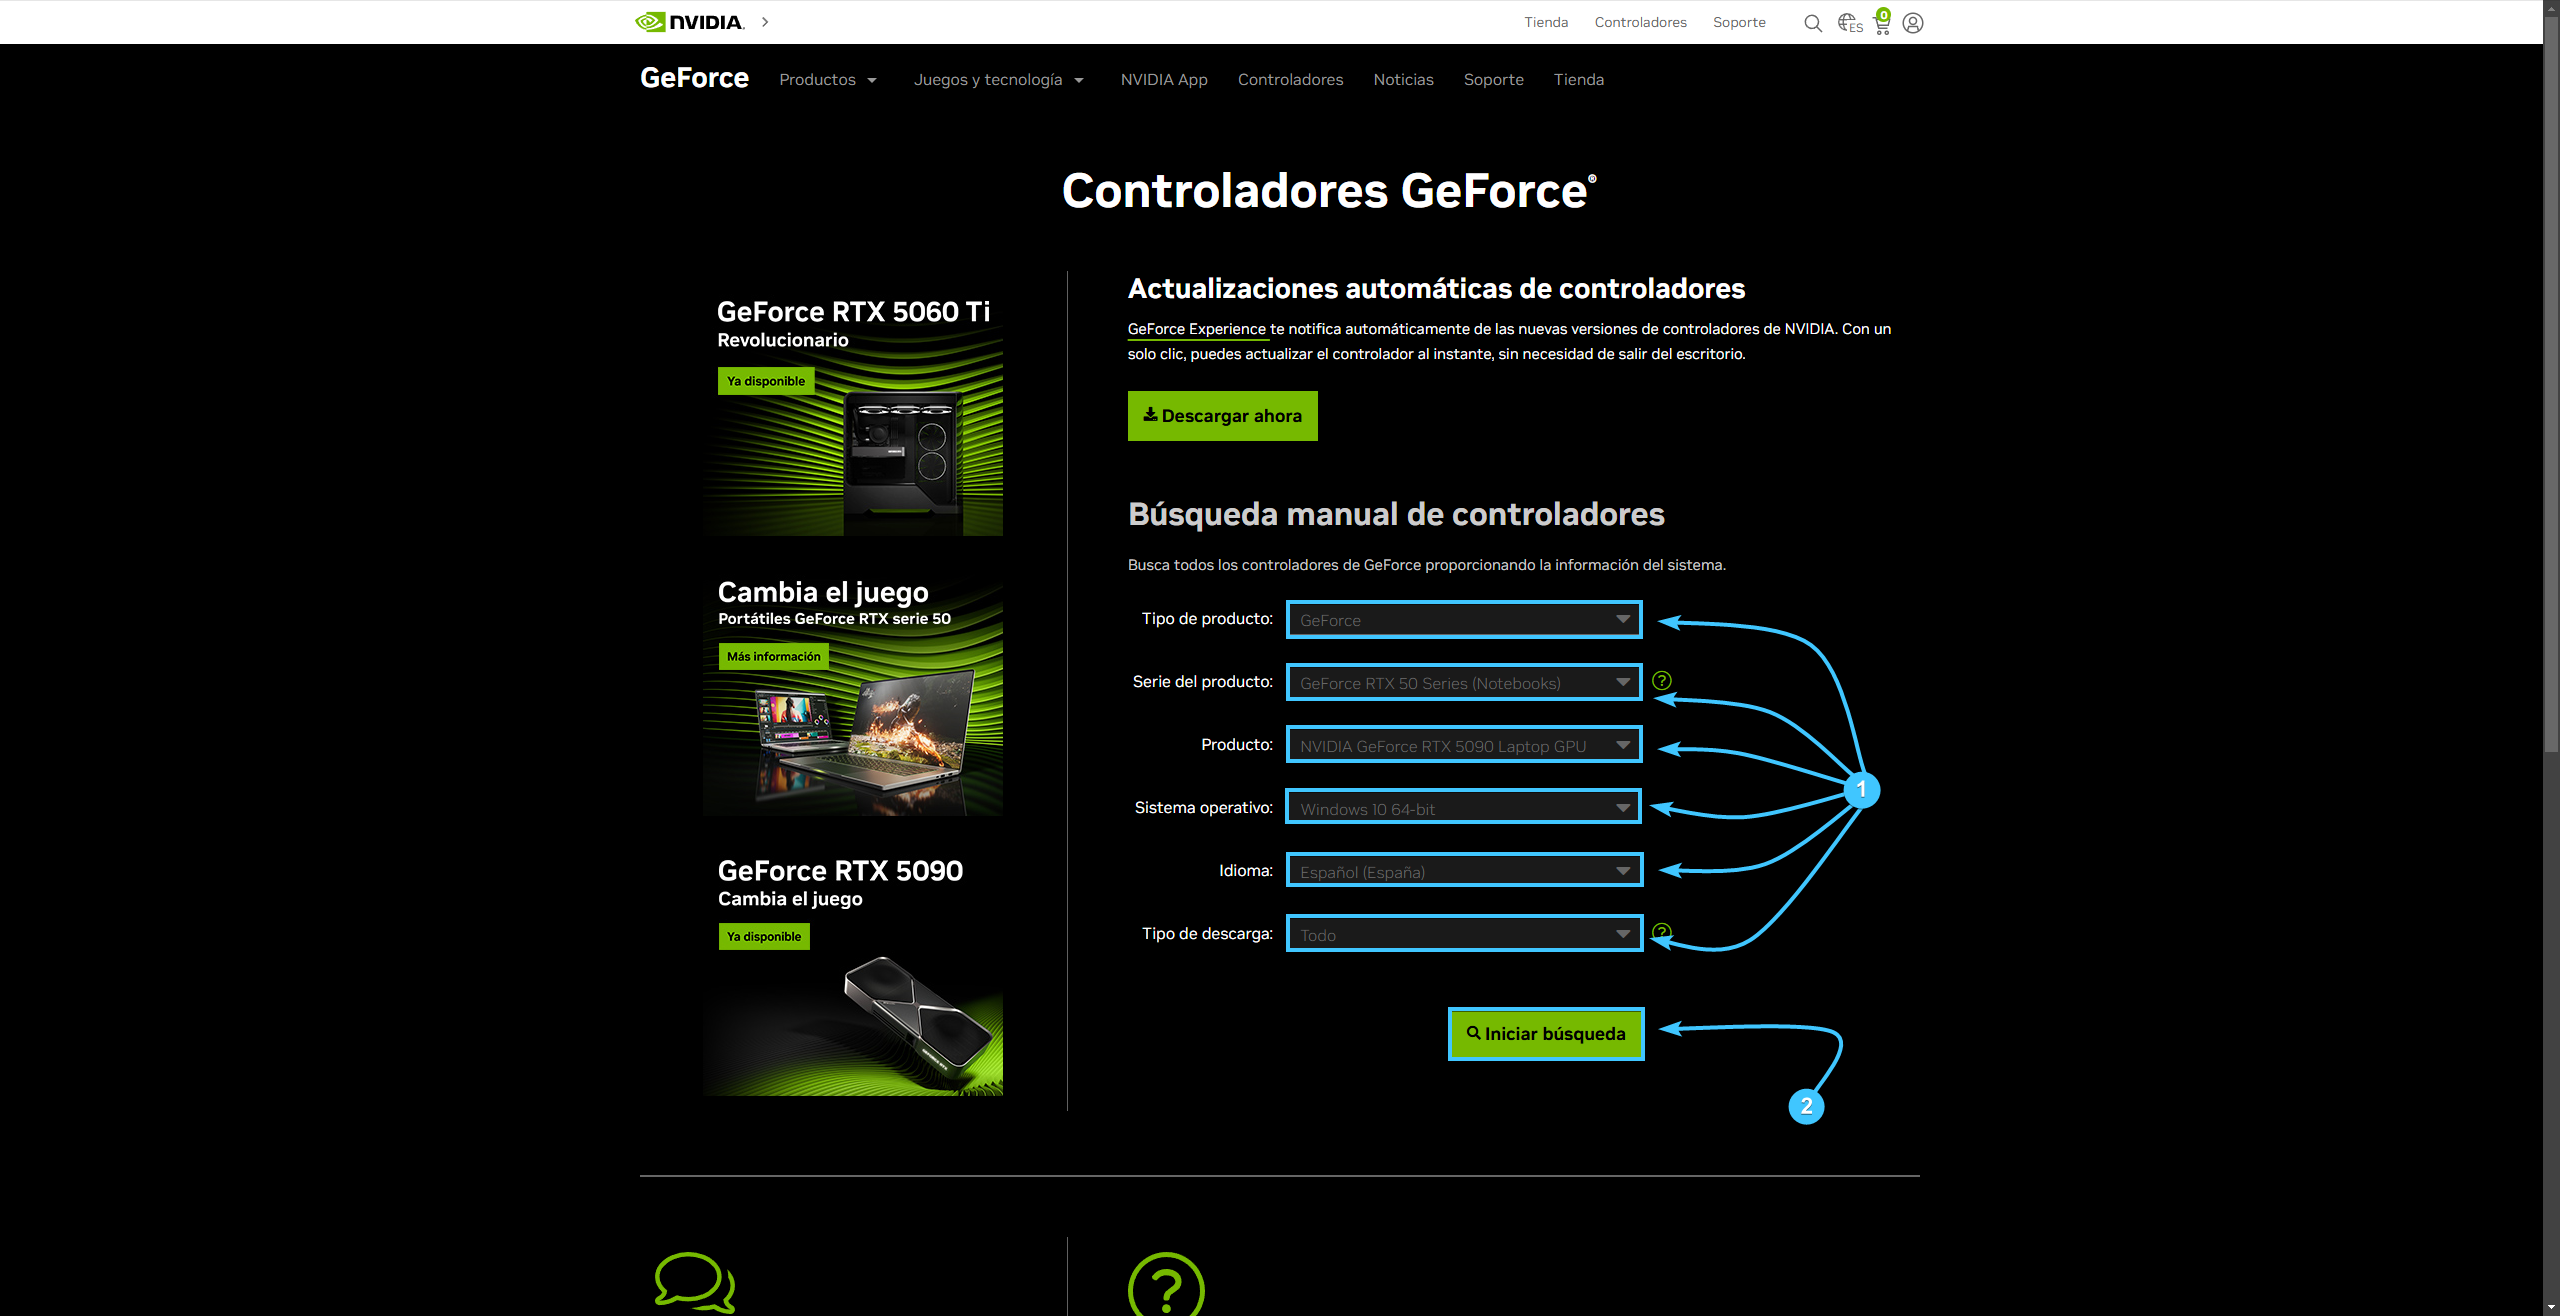Open the Tipo de producto dropdown
Viewport: 2560px width, 1316px height.
(1464, 620)
